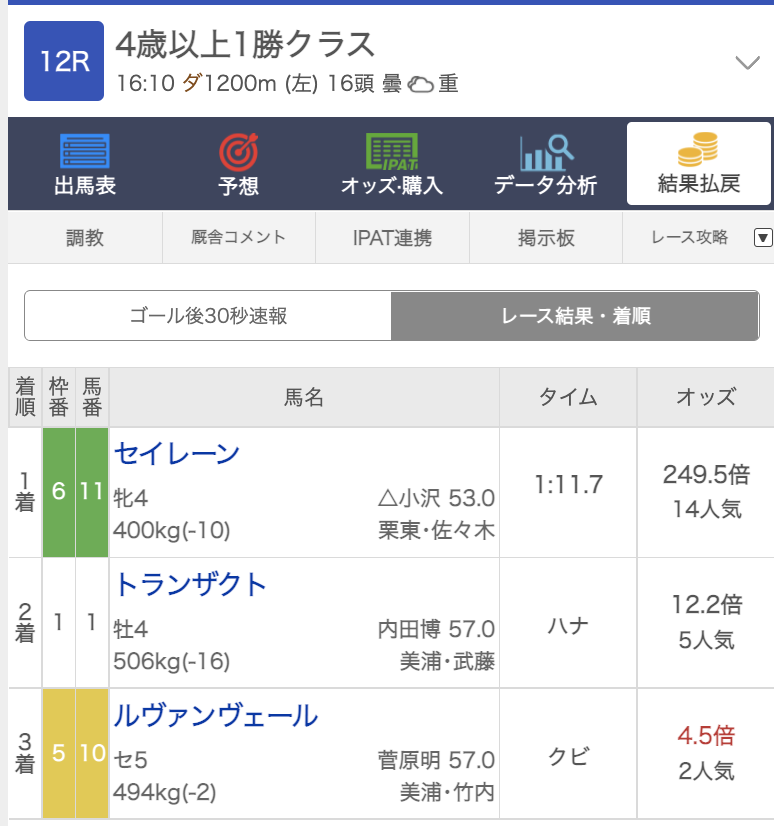The image size is (774, 826).
Task: Expand race header chevron
Action: (747, 63)
